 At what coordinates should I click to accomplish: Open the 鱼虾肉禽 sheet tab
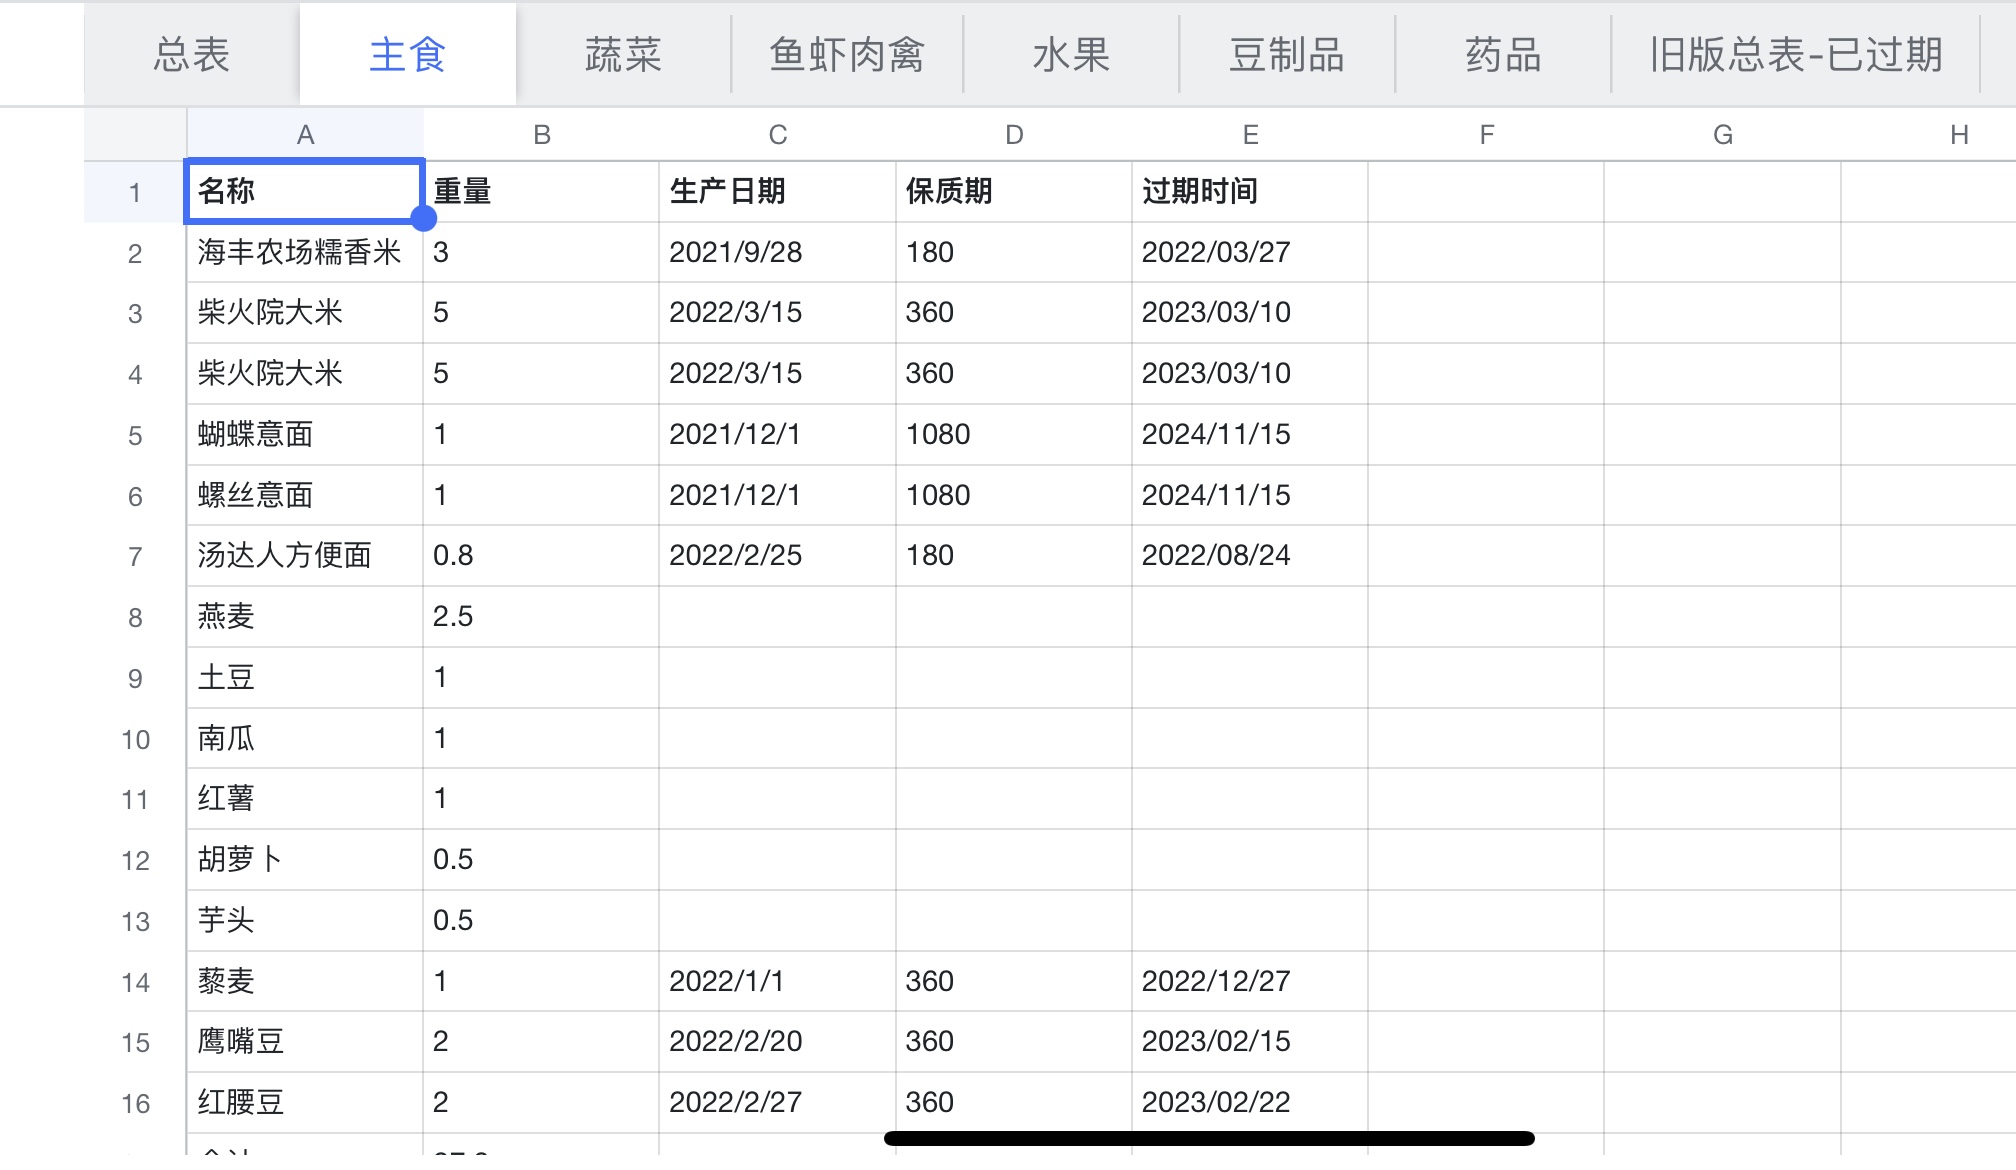point(846,55)
